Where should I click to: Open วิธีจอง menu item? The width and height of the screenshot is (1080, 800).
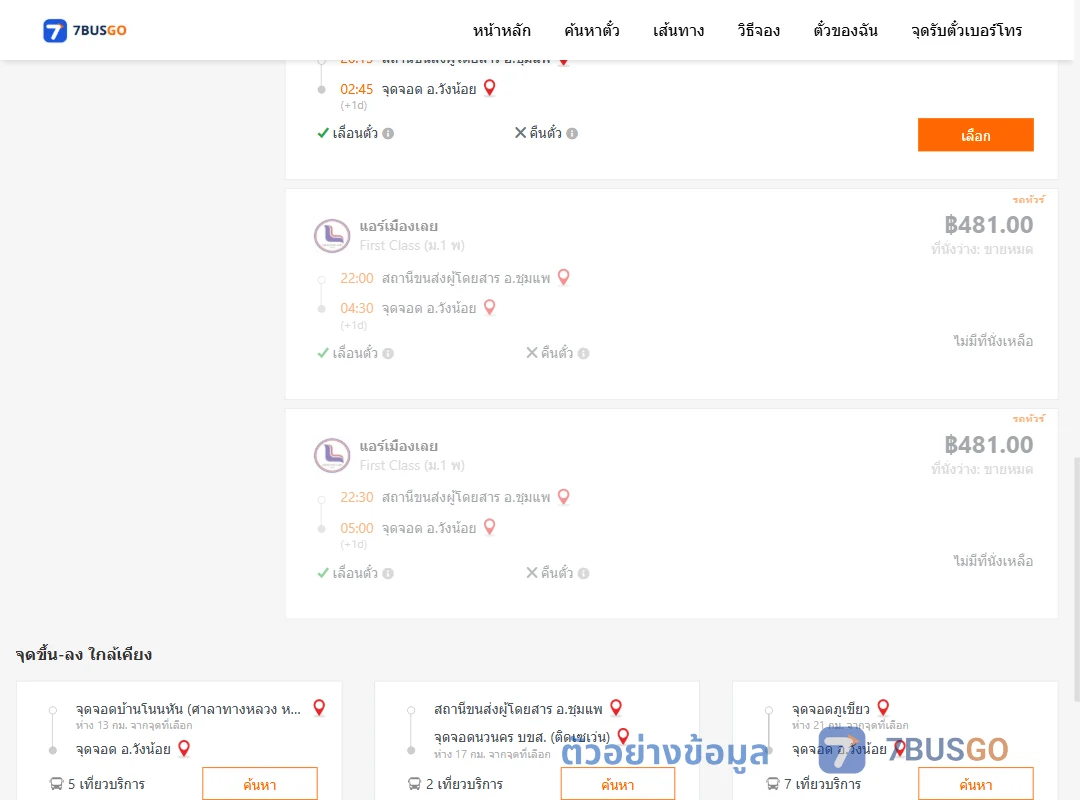[758, 30]
